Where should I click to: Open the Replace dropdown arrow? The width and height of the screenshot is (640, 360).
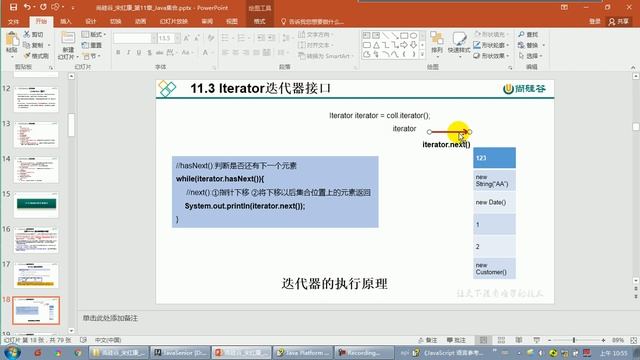[x=544, y=45]
